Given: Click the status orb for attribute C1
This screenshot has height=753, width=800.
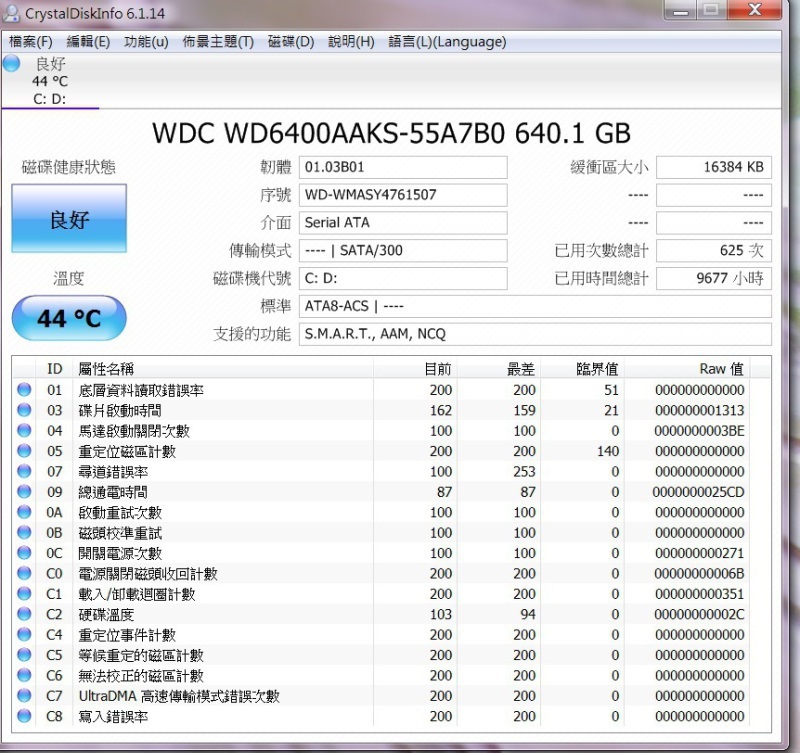Looking at the screenshot, I should [x=24, y=594].
